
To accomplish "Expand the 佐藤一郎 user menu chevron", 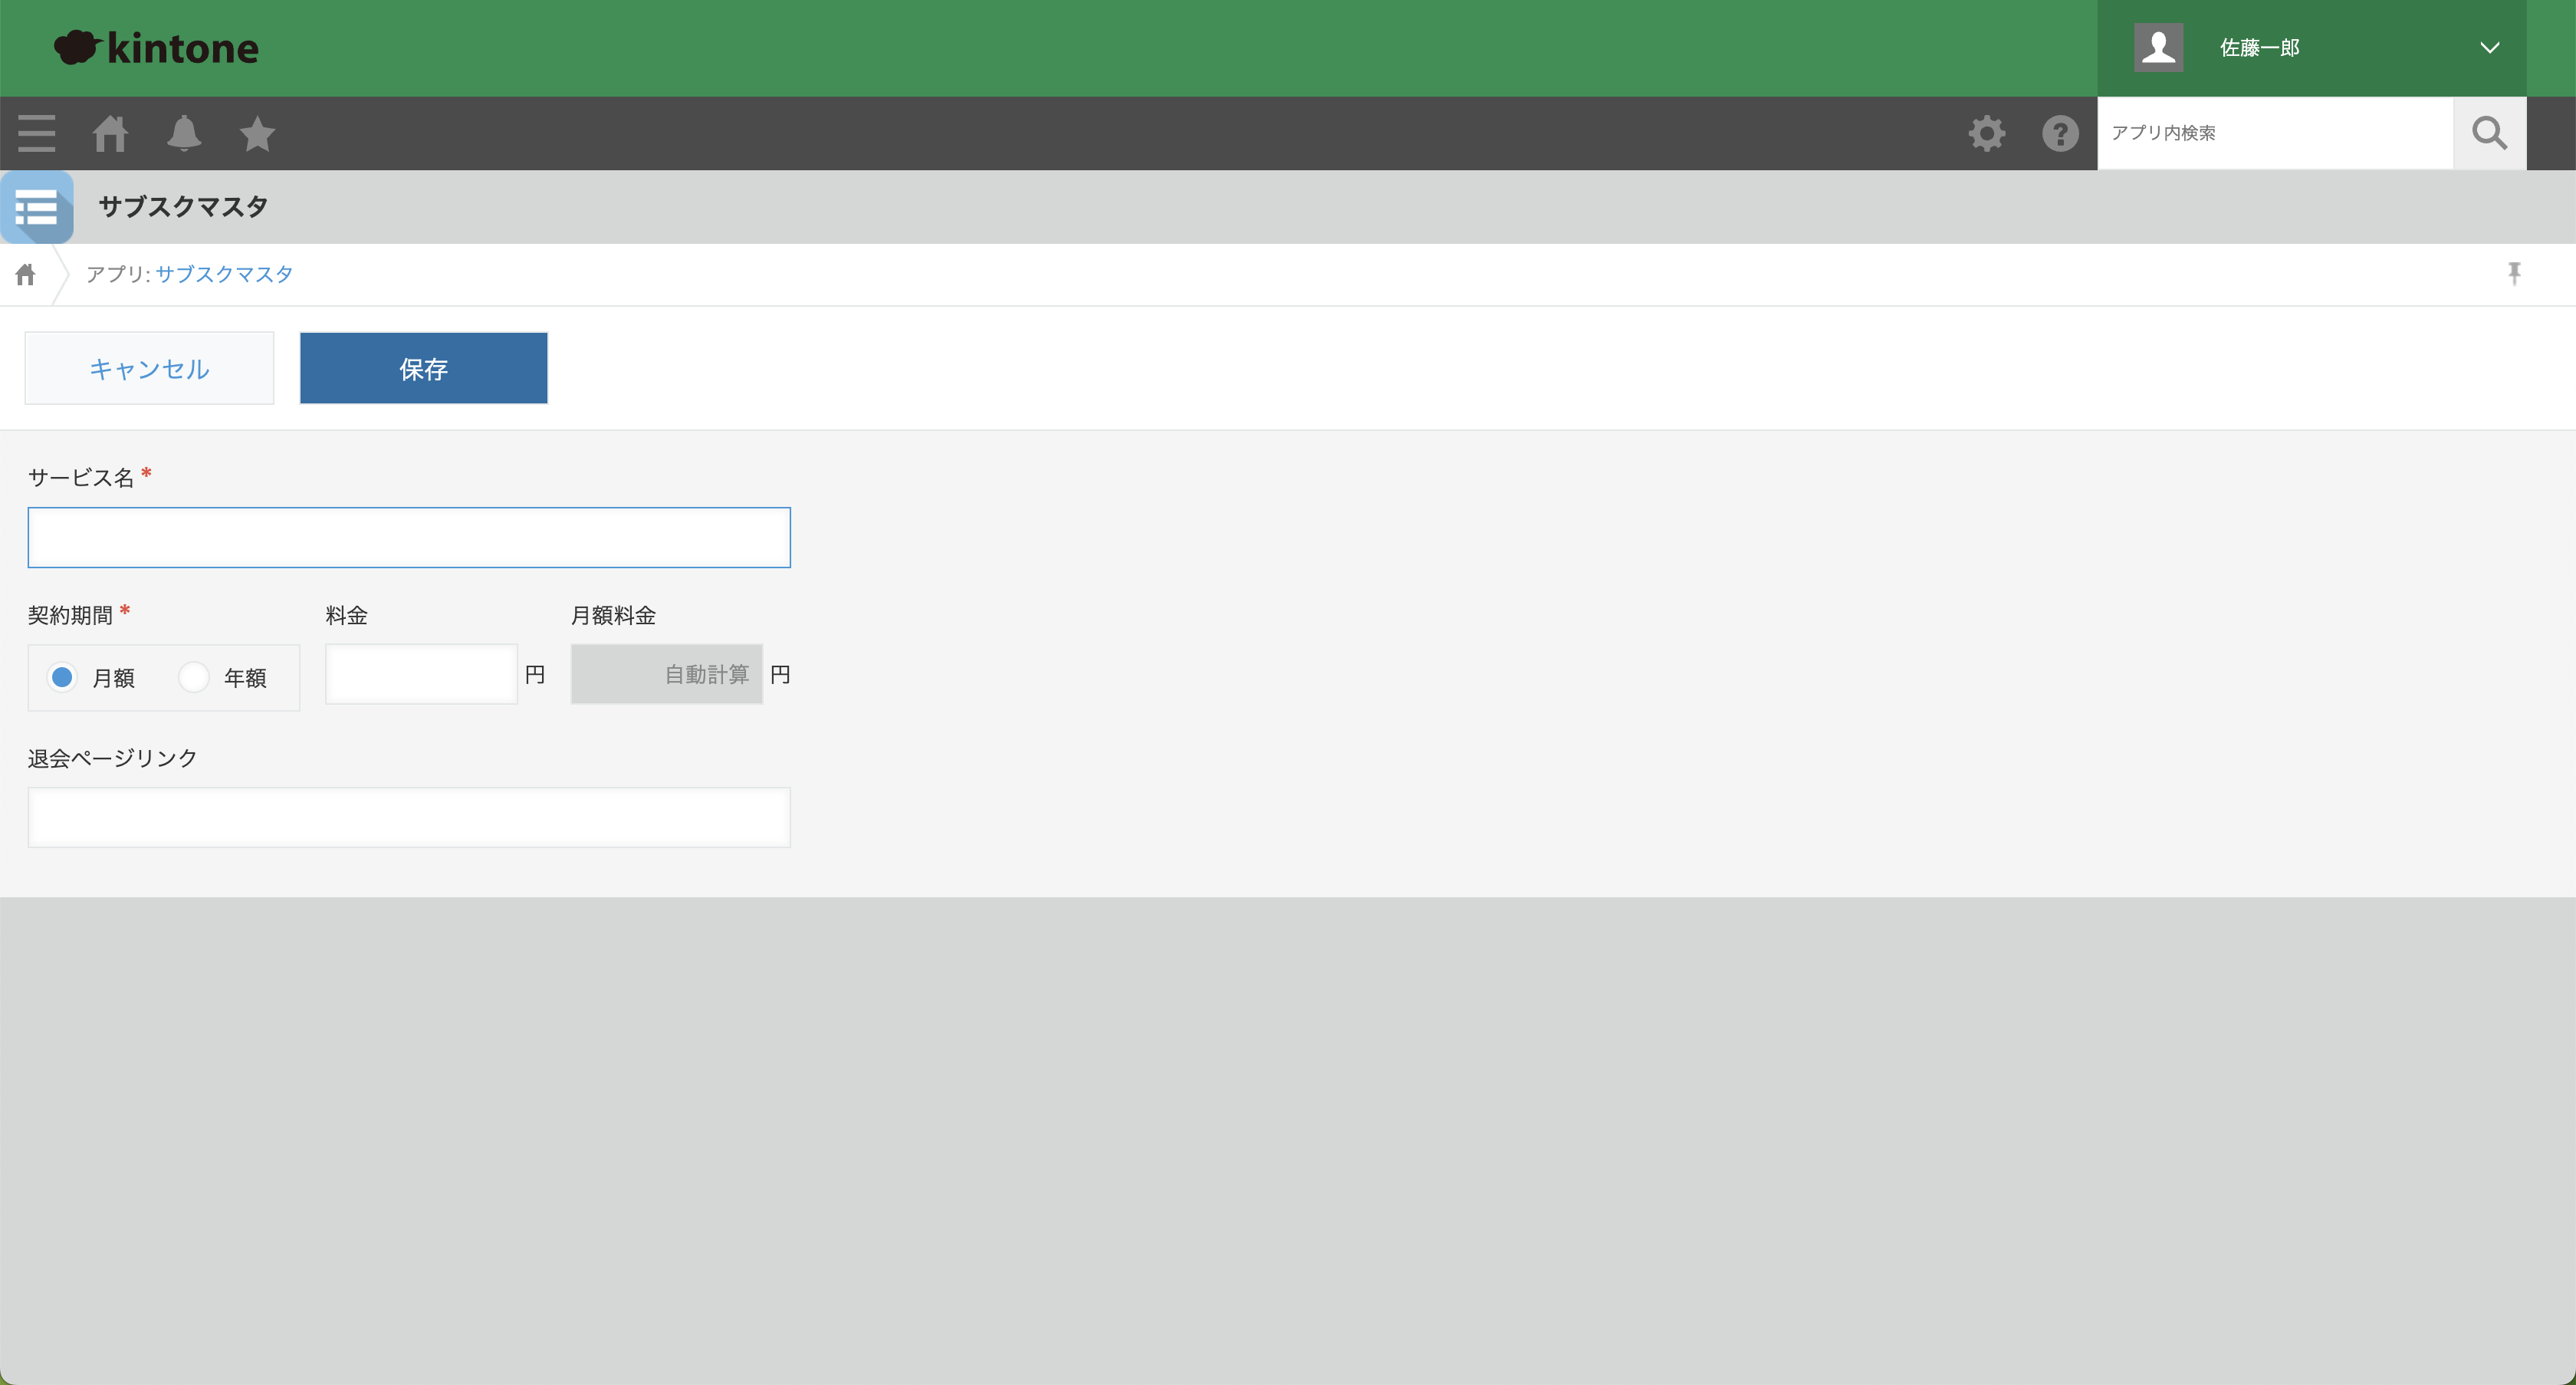I will (x=2489, y=48).
